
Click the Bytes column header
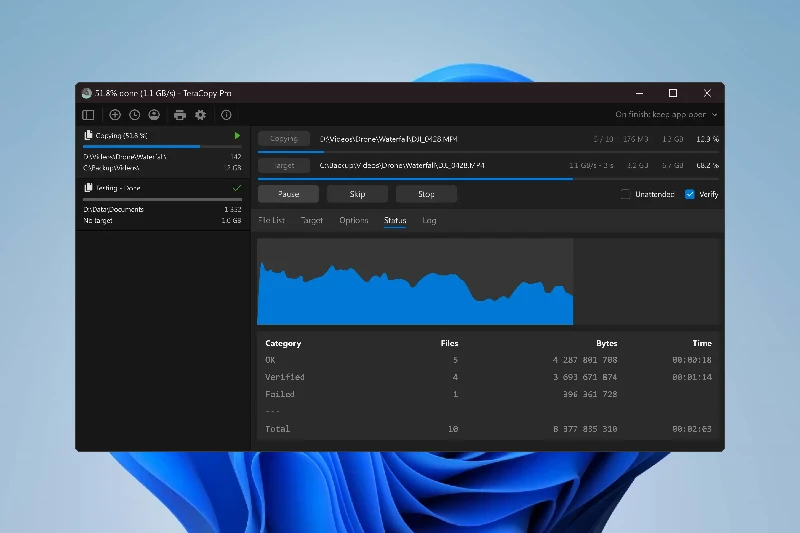coord(607,344)
